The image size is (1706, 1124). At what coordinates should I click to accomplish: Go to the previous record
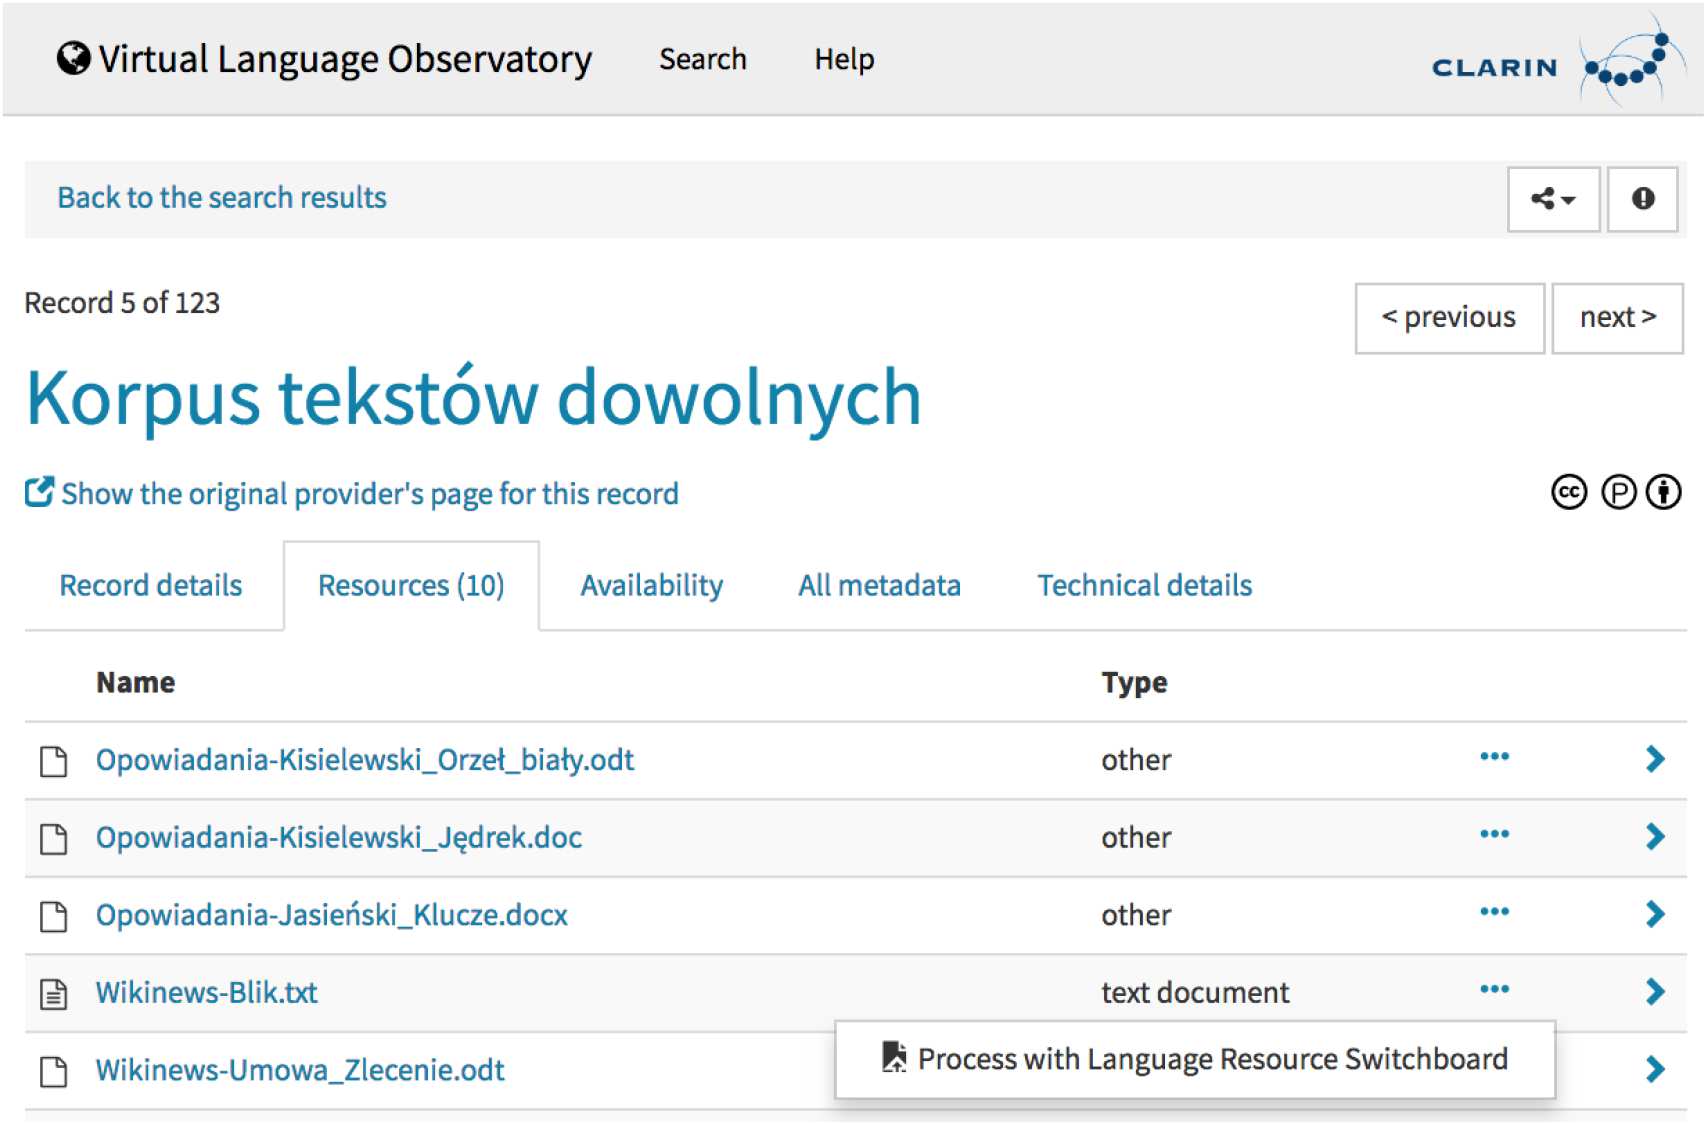pos(1449,318)
